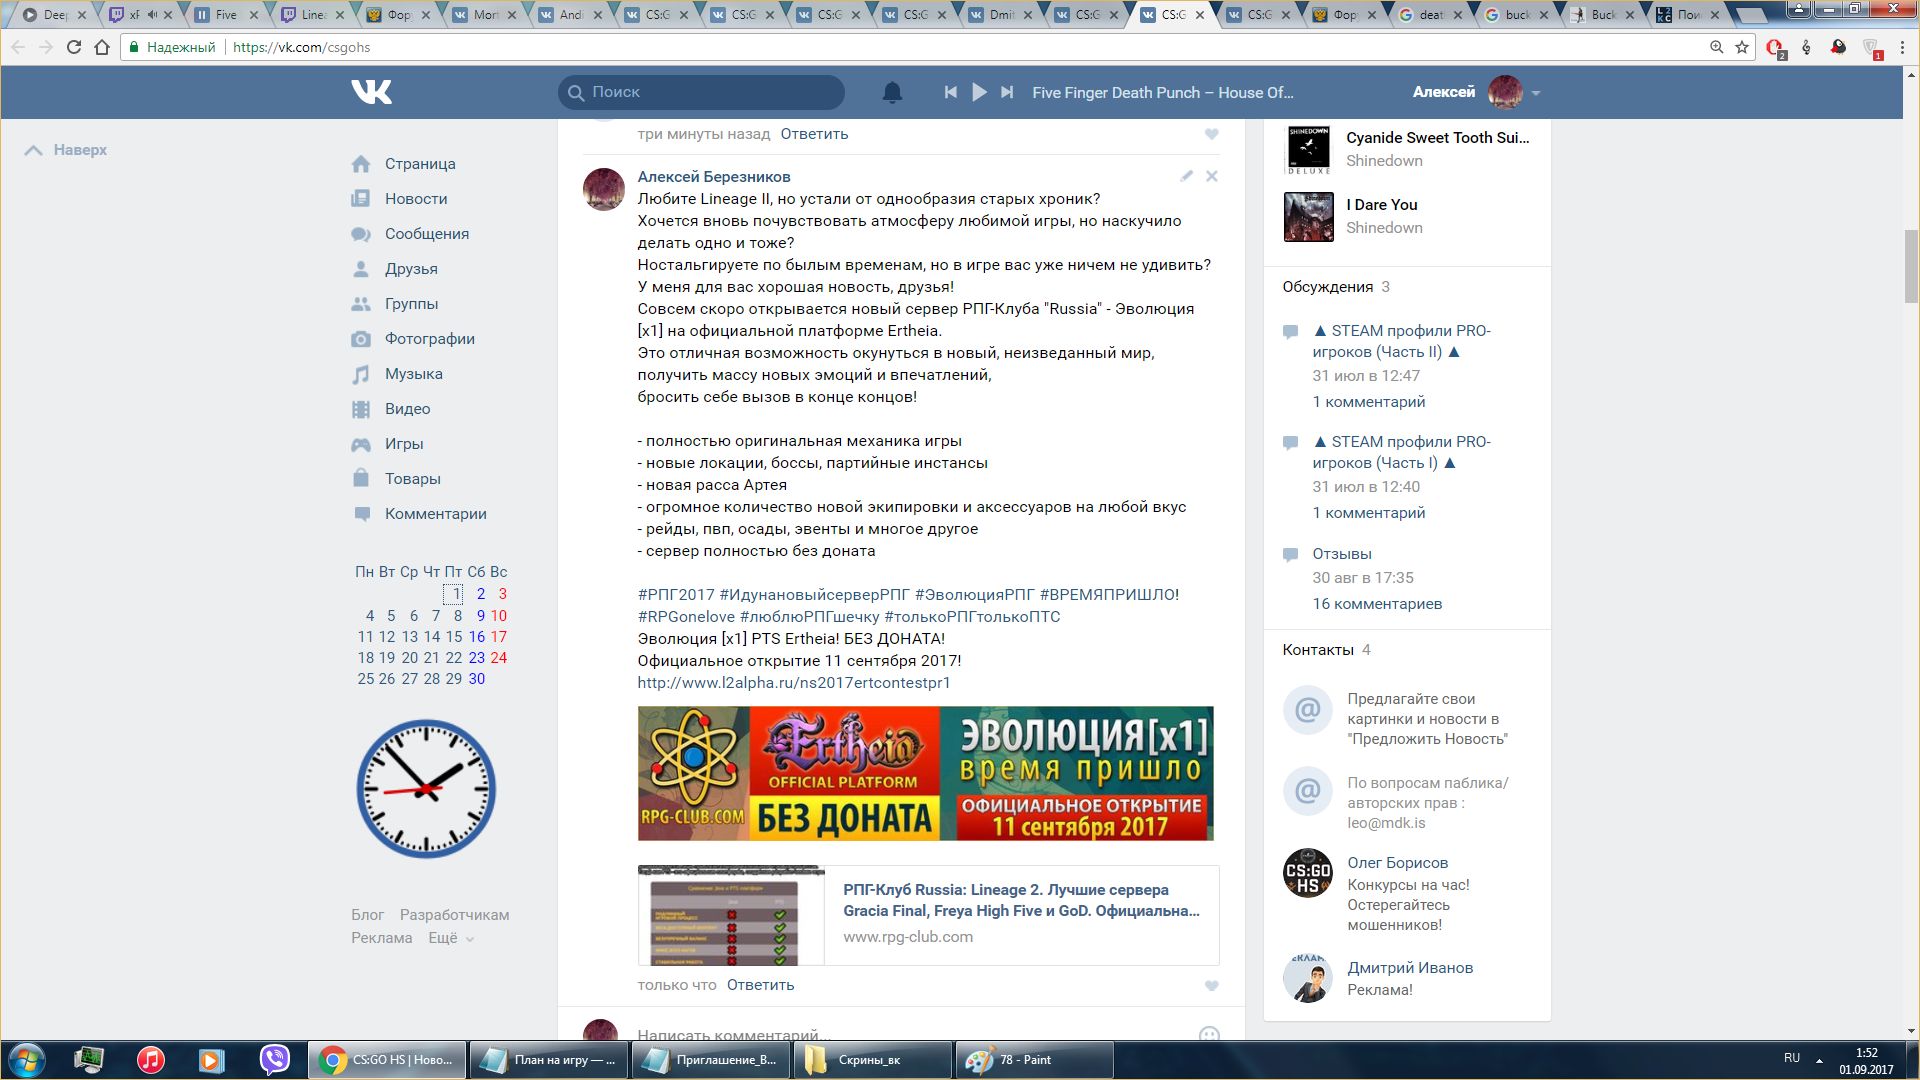Open Разработчикам footer link

click(x=454, y=915)
